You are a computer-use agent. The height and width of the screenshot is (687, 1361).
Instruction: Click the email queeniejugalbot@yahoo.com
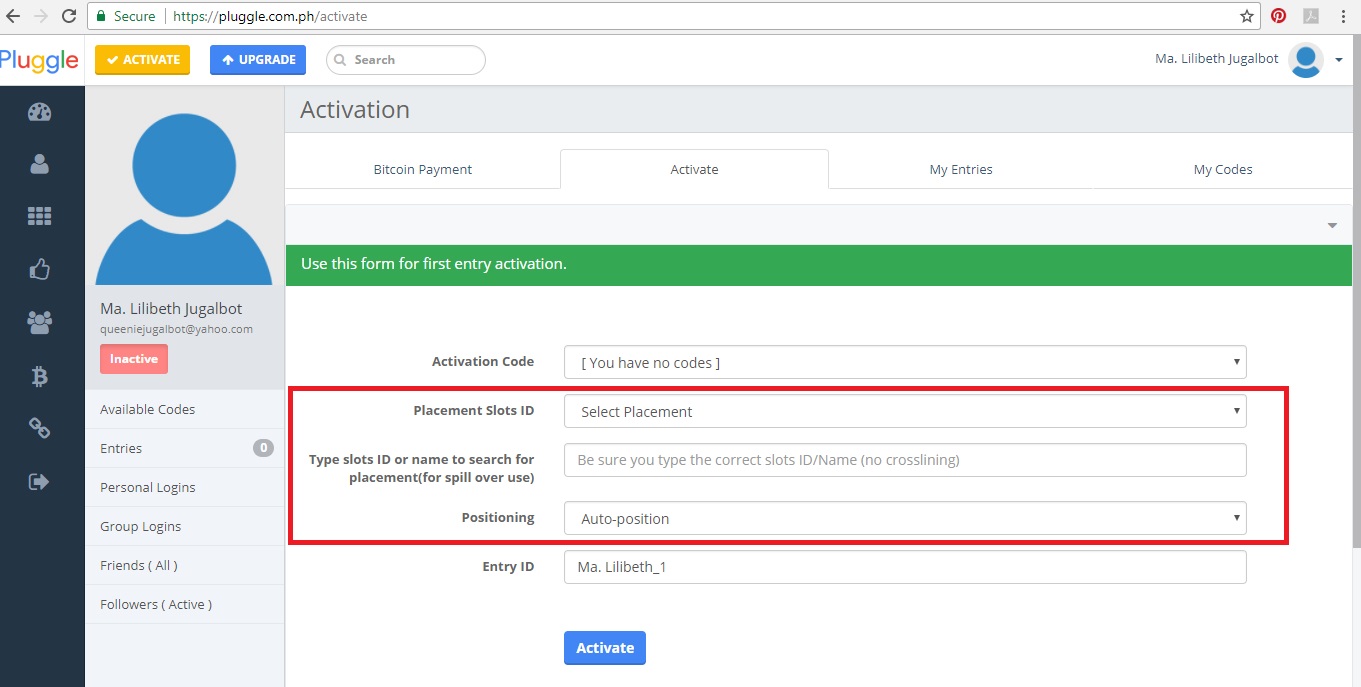click(176, 329)
